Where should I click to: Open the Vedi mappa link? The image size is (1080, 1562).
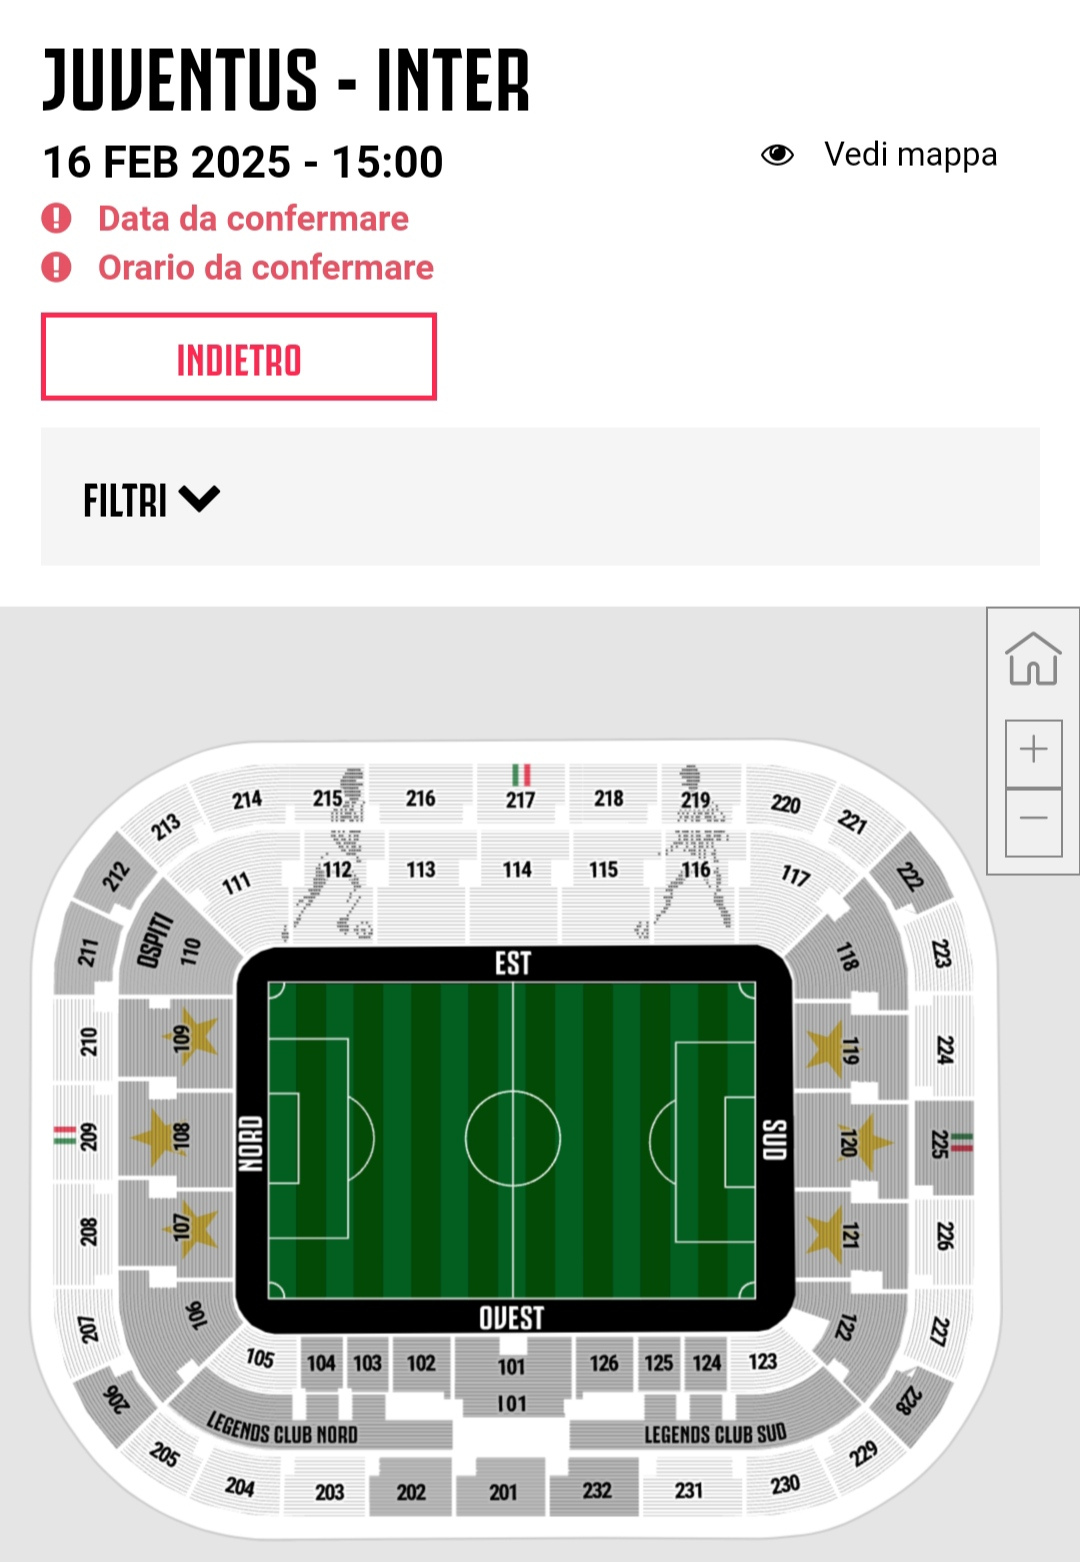pos(910,155)
